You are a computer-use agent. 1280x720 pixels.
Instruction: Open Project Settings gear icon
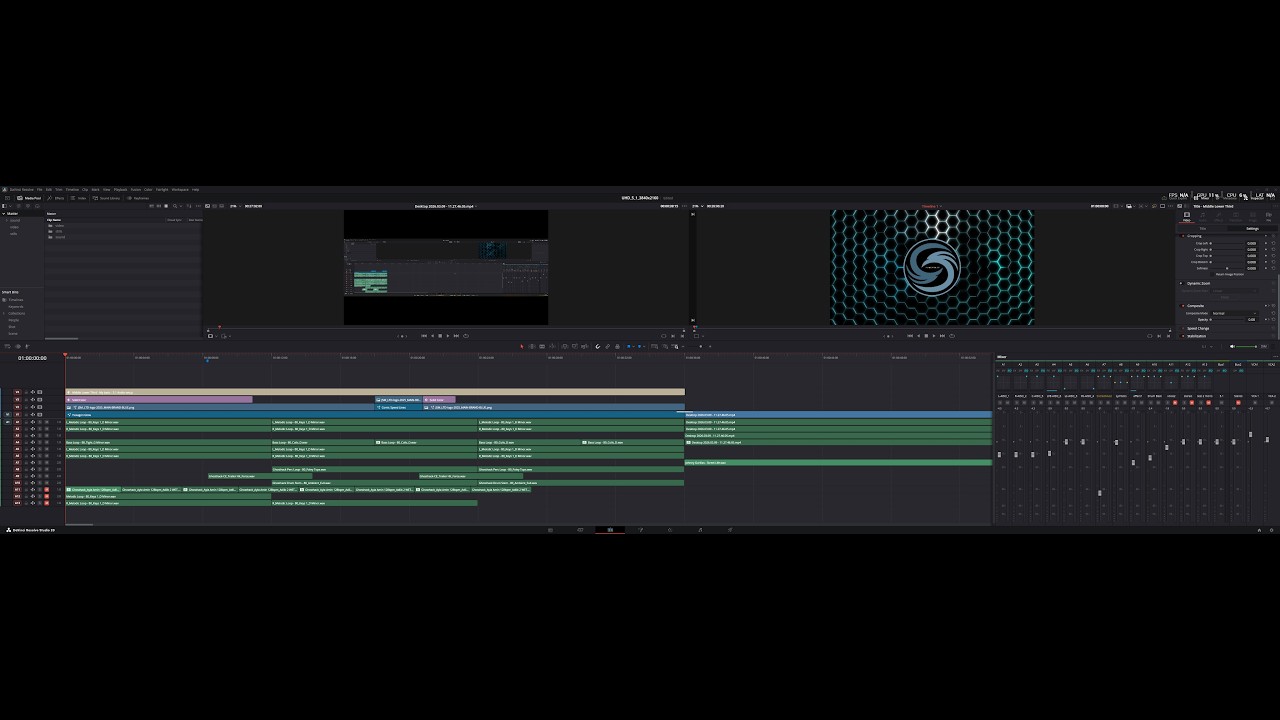tap(1271, 530)
